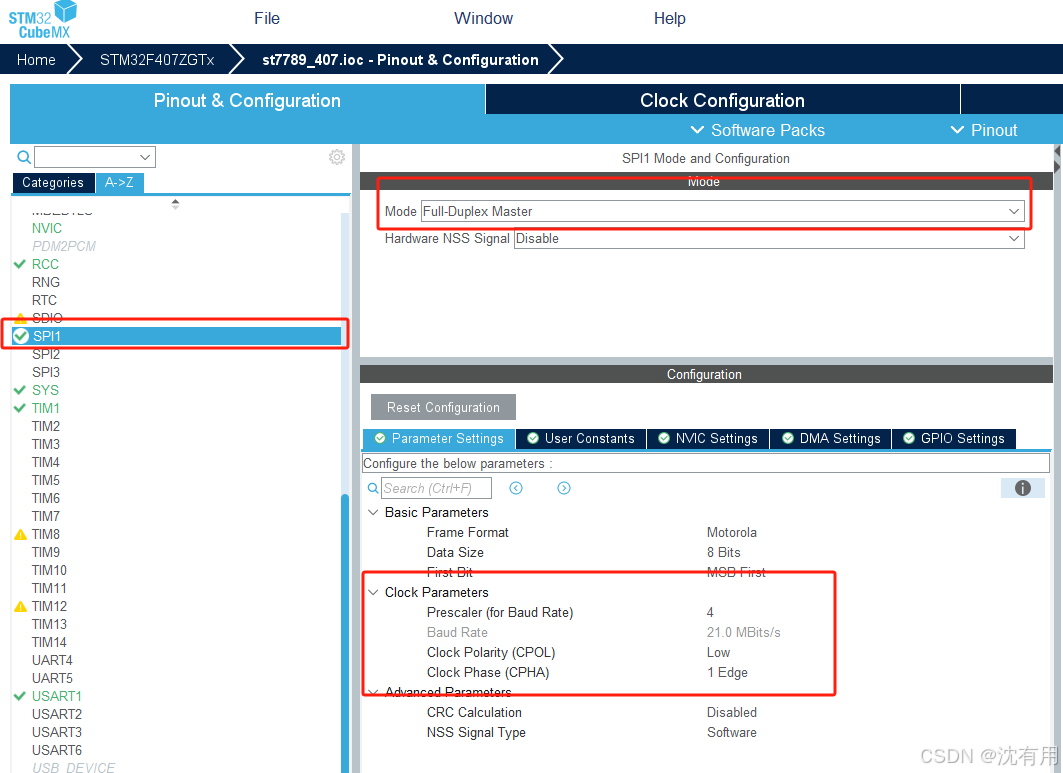Select SPI3 in the peripheral list
The width and height of the screenshot is (1063, 773).
[46, 372]
